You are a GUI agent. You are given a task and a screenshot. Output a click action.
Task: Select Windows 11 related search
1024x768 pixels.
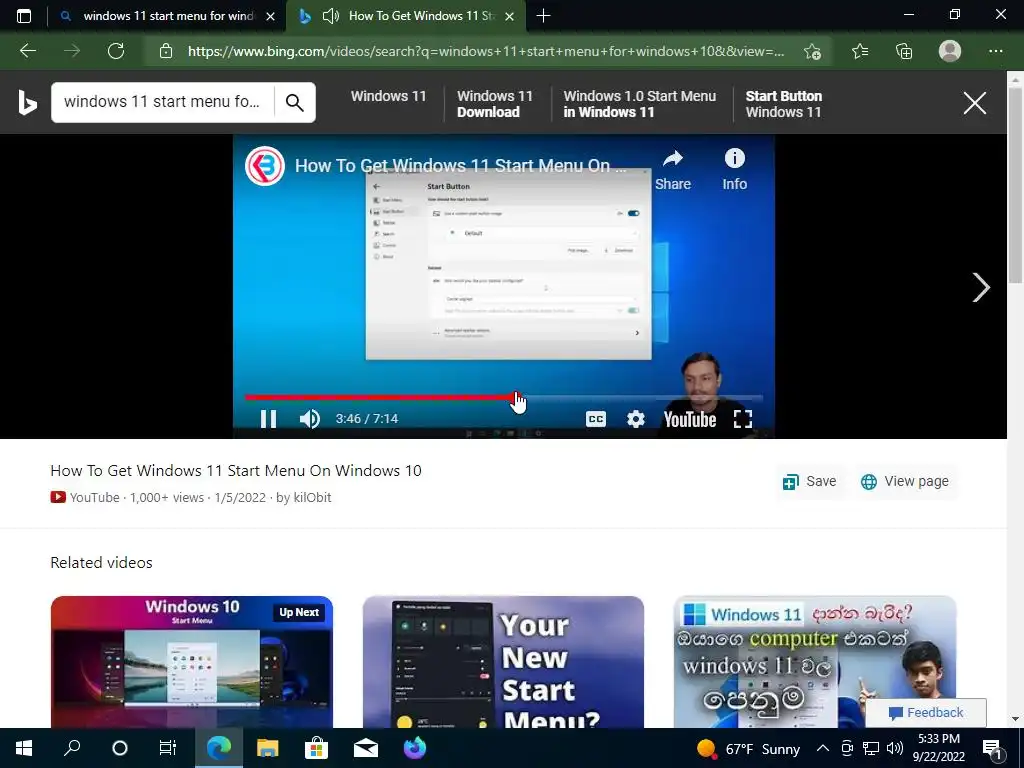coord(389,96)
